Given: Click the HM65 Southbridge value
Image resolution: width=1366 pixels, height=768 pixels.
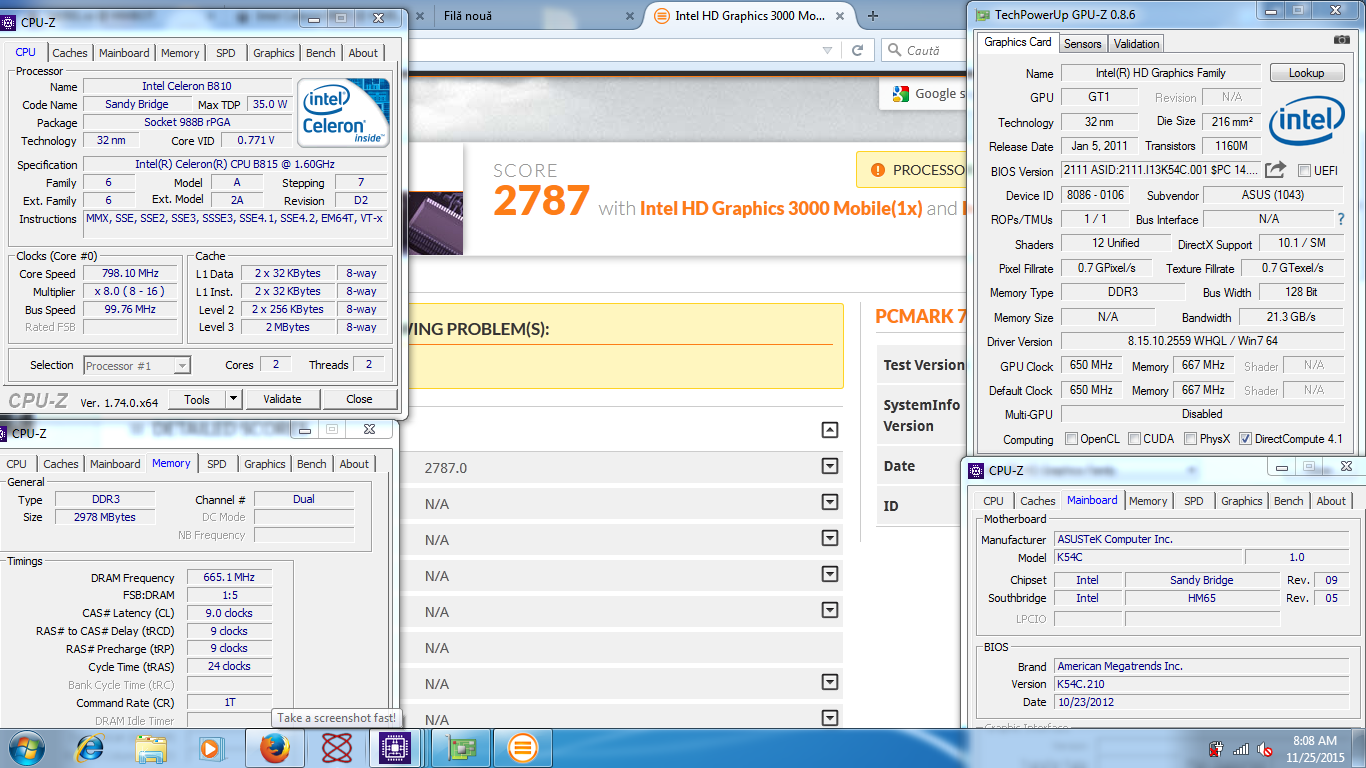Looking at the screenshot, I should pos(1202,598).
